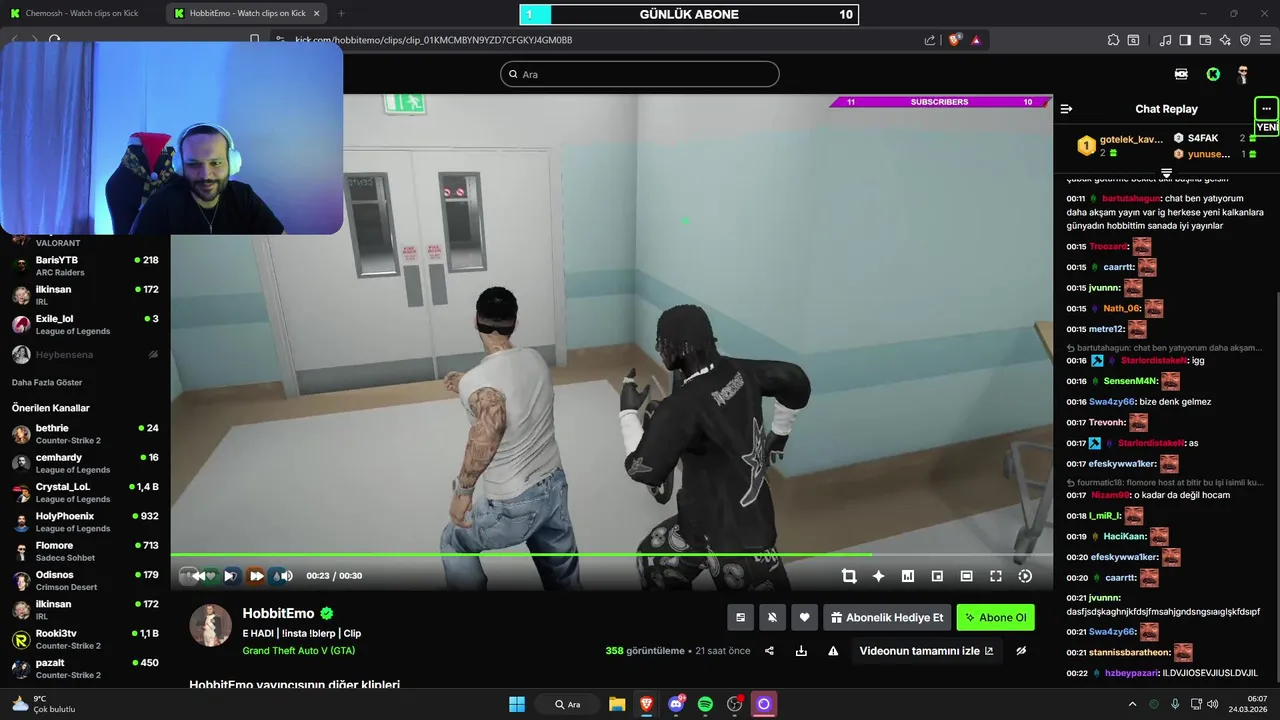
Task: Toggle the Brave sidebar panel icon
Action: (1185, 40)
